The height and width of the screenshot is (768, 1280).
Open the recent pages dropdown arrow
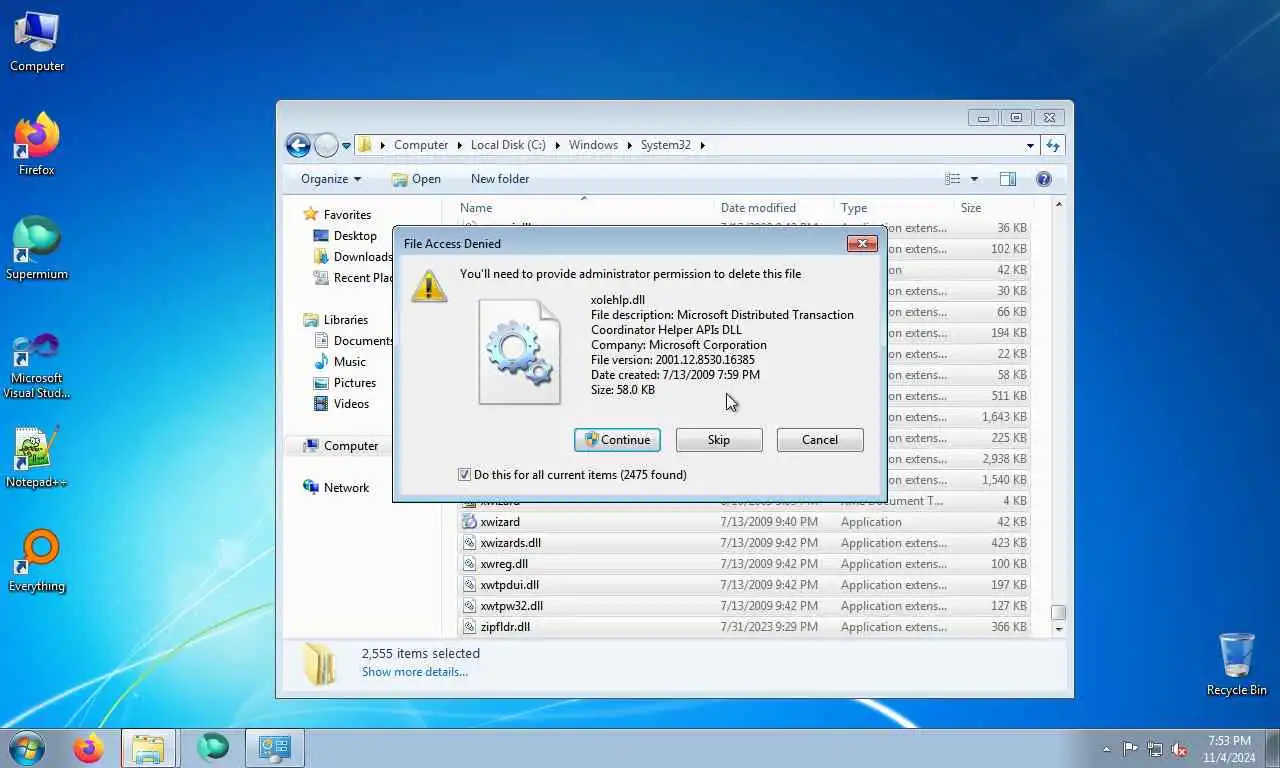[x=346, y=146]
